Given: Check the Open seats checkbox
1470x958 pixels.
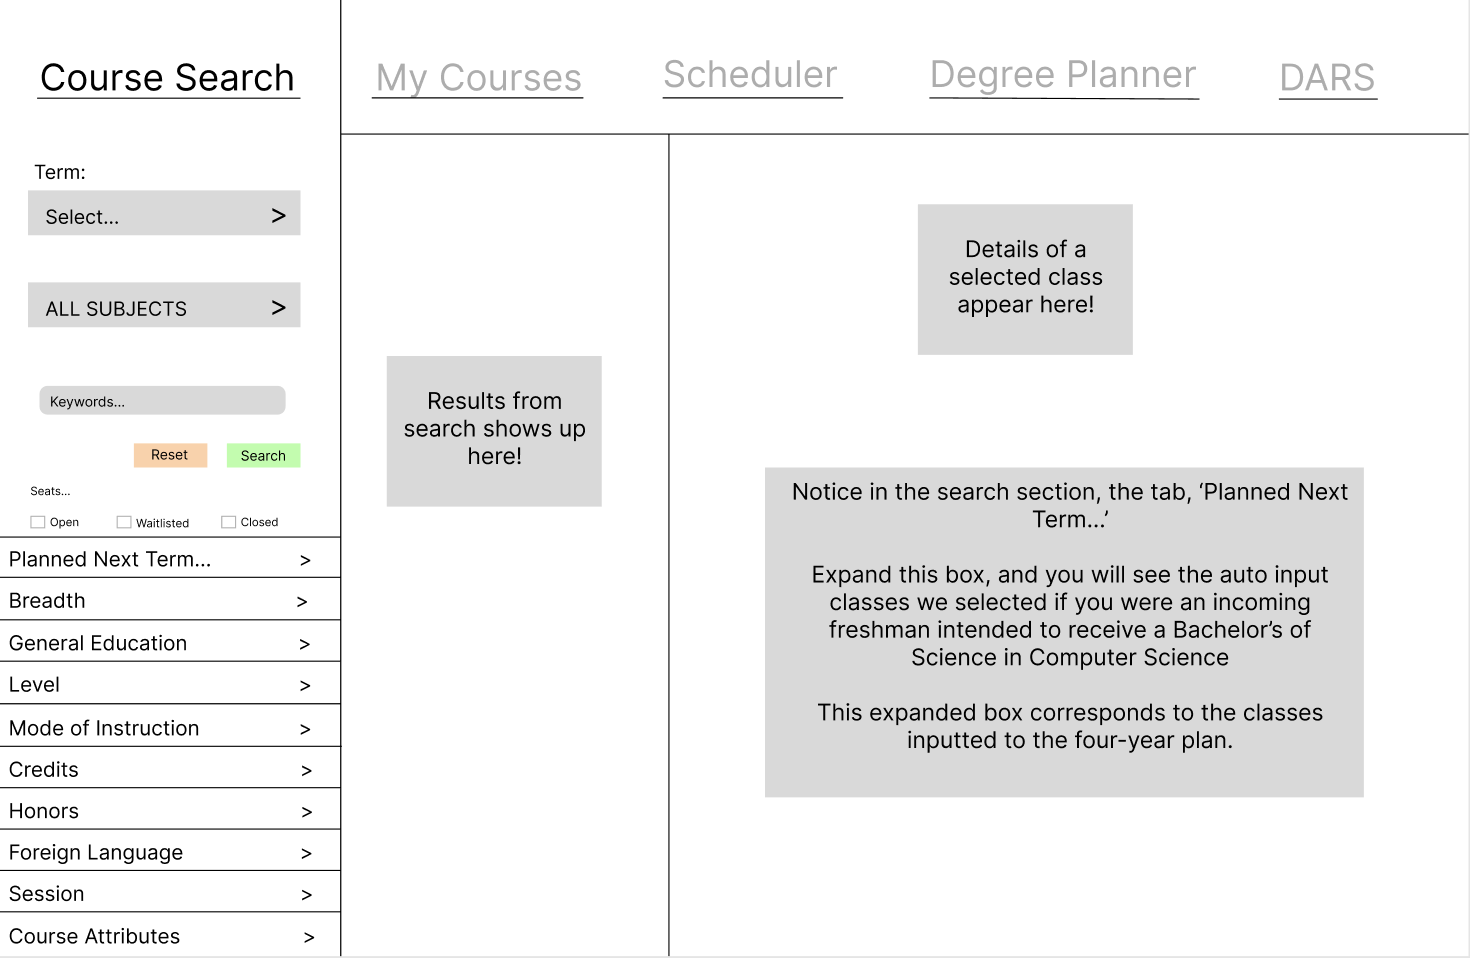Looking at the screenshot, I should tap(38, 522).
